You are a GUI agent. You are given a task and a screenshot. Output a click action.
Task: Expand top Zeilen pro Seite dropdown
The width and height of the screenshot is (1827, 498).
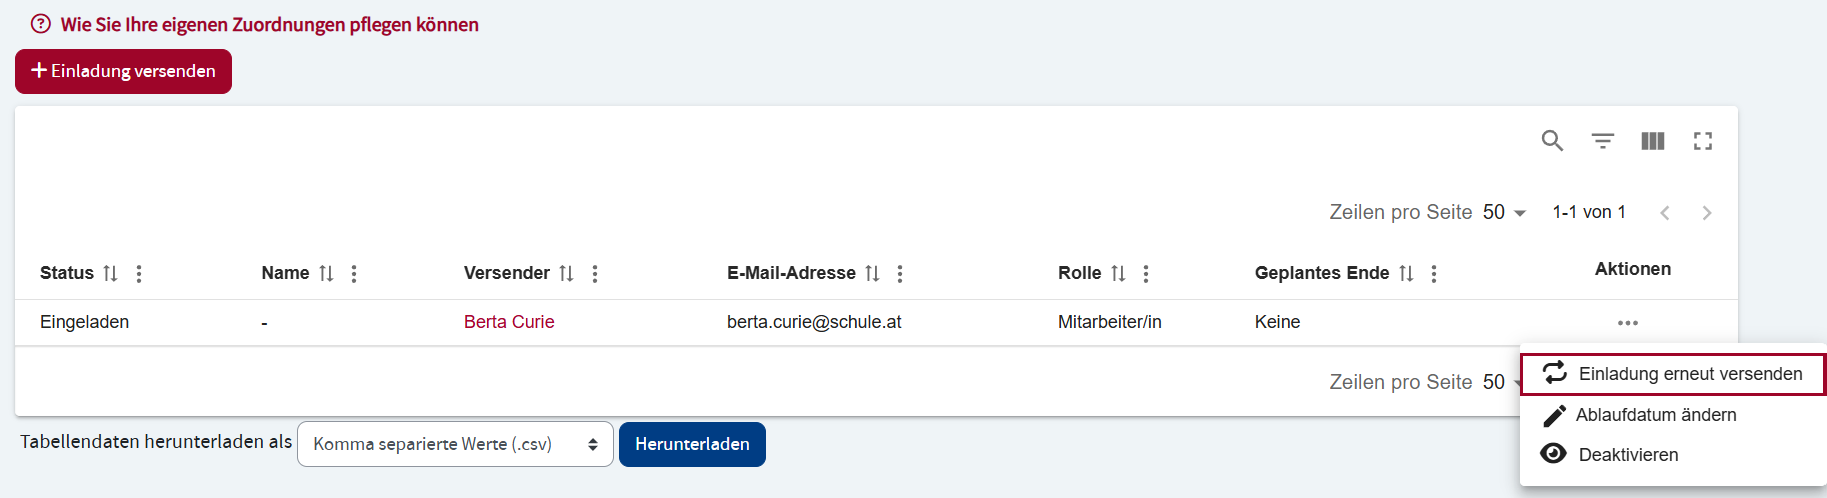pos(1504,212)
